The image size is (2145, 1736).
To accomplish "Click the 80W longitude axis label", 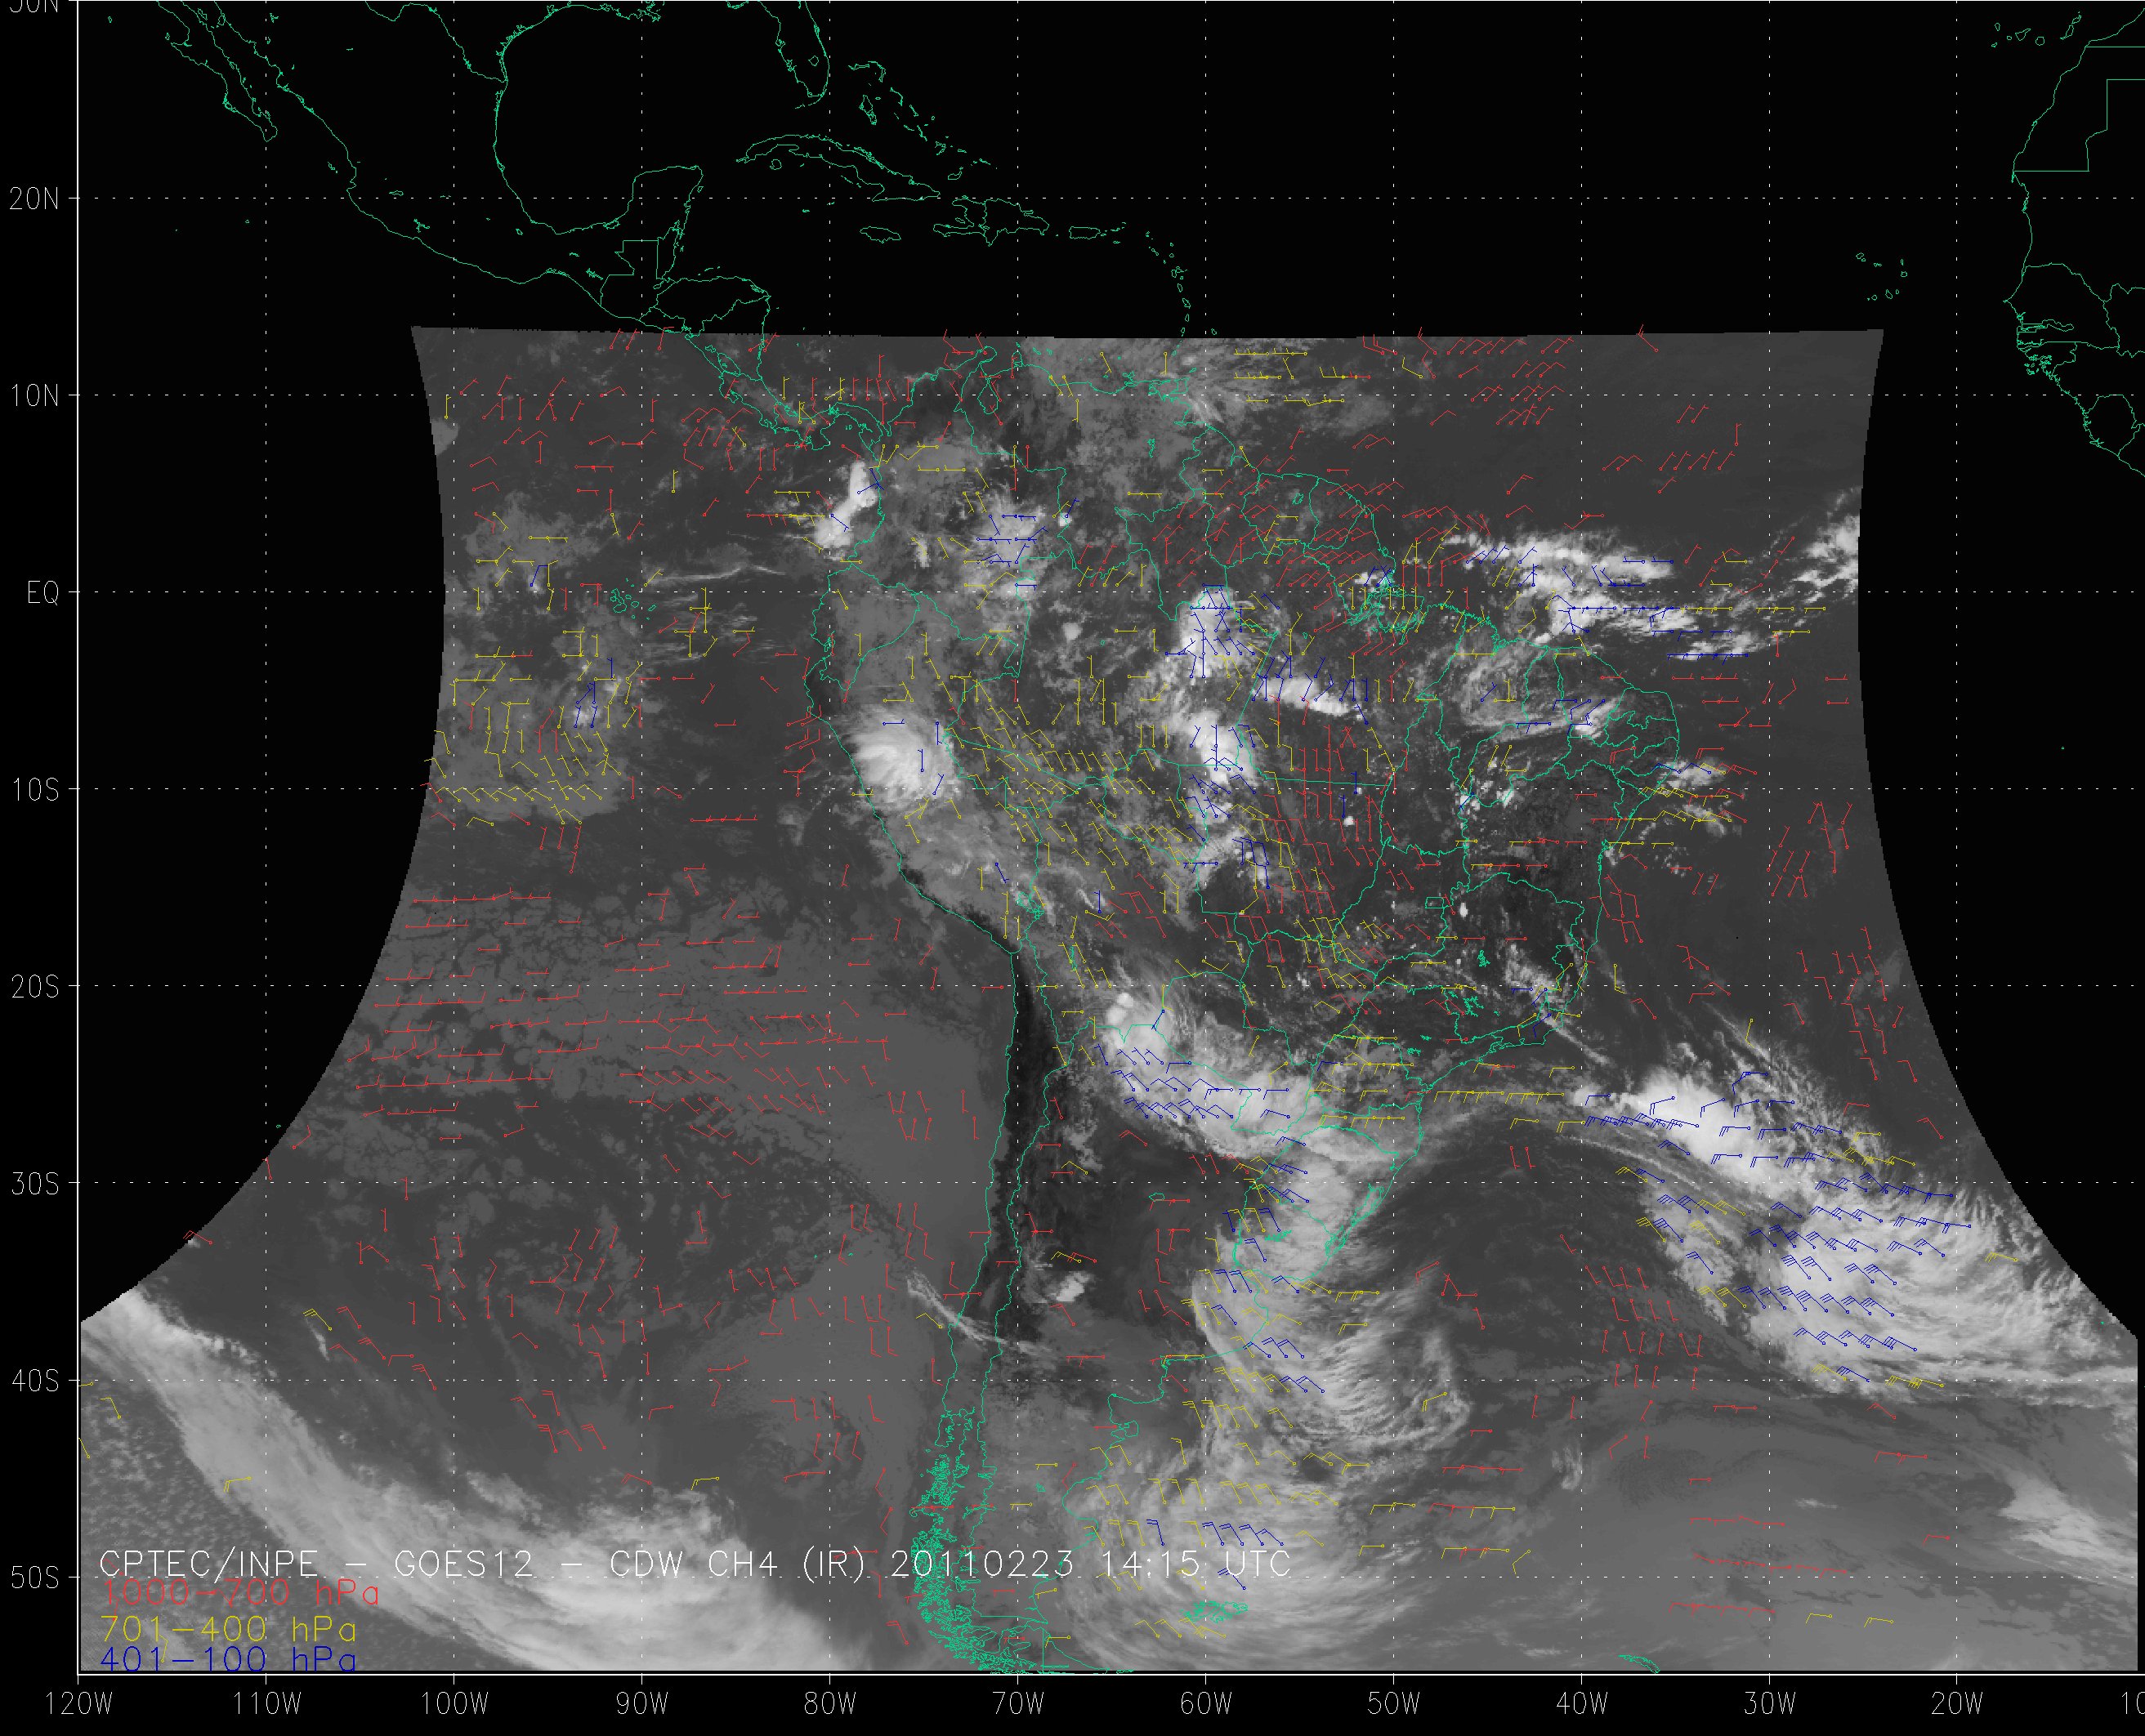I will (830, 1704).
